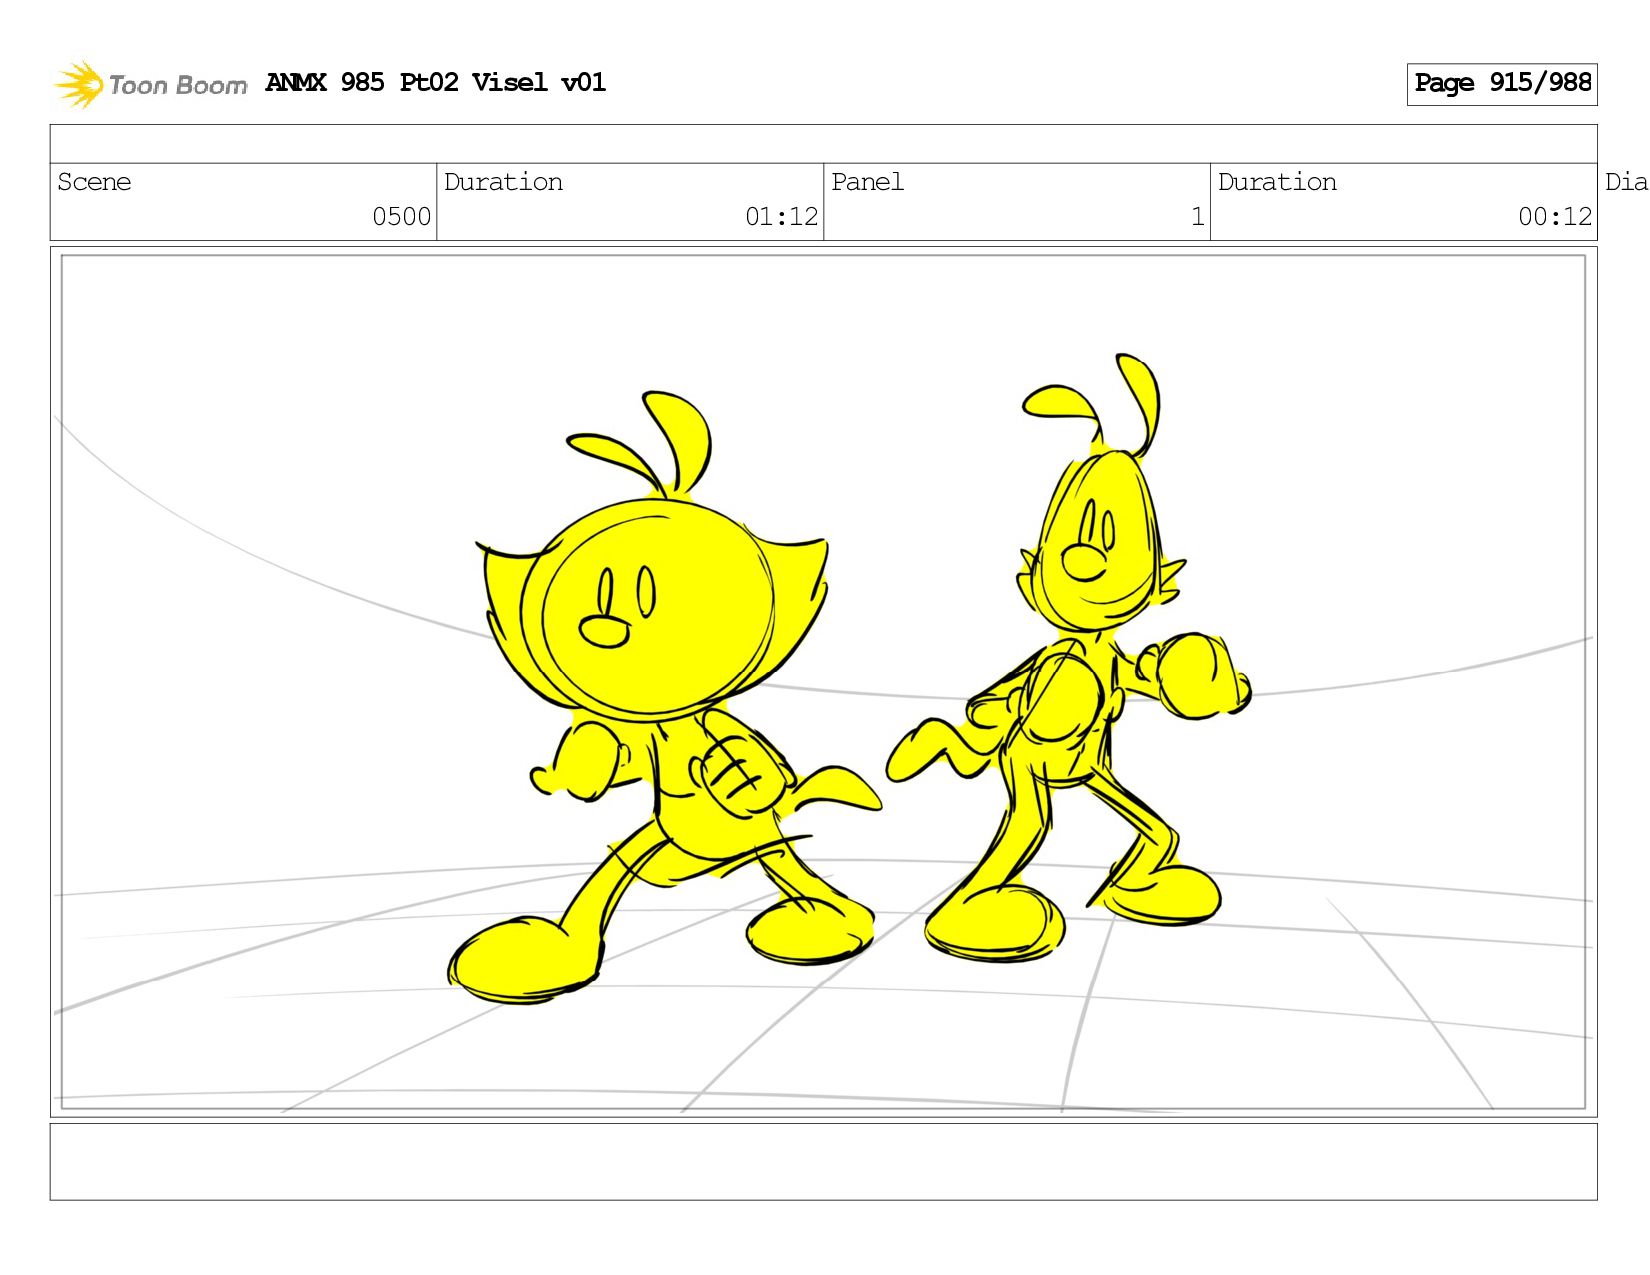Click the empty notes box below panel

[823, 1162]
